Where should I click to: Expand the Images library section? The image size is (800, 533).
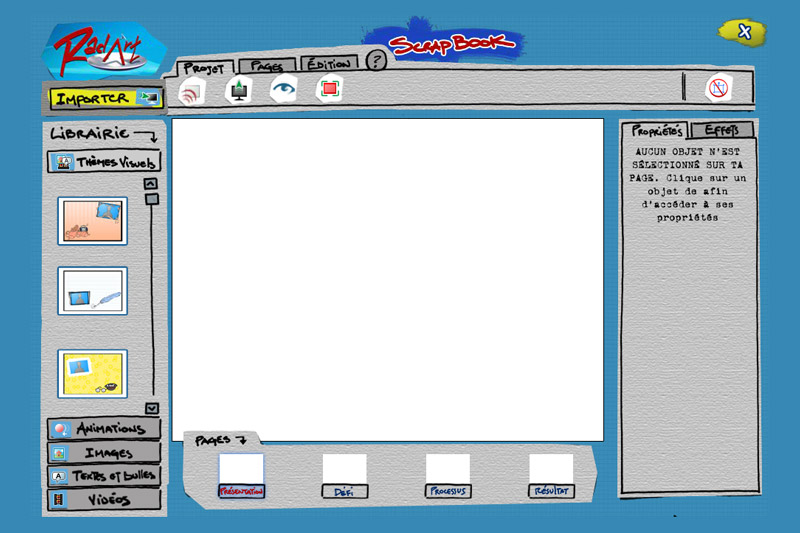tap(104, 452)
